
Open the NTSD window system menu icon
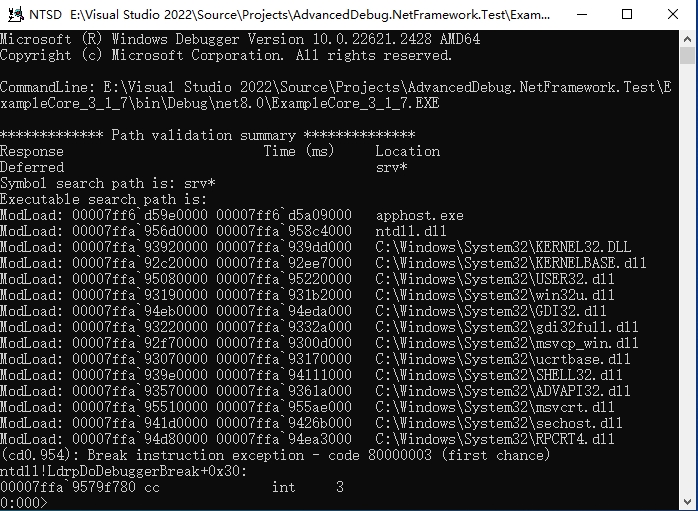pyautogui.click(x=16, y=15)
